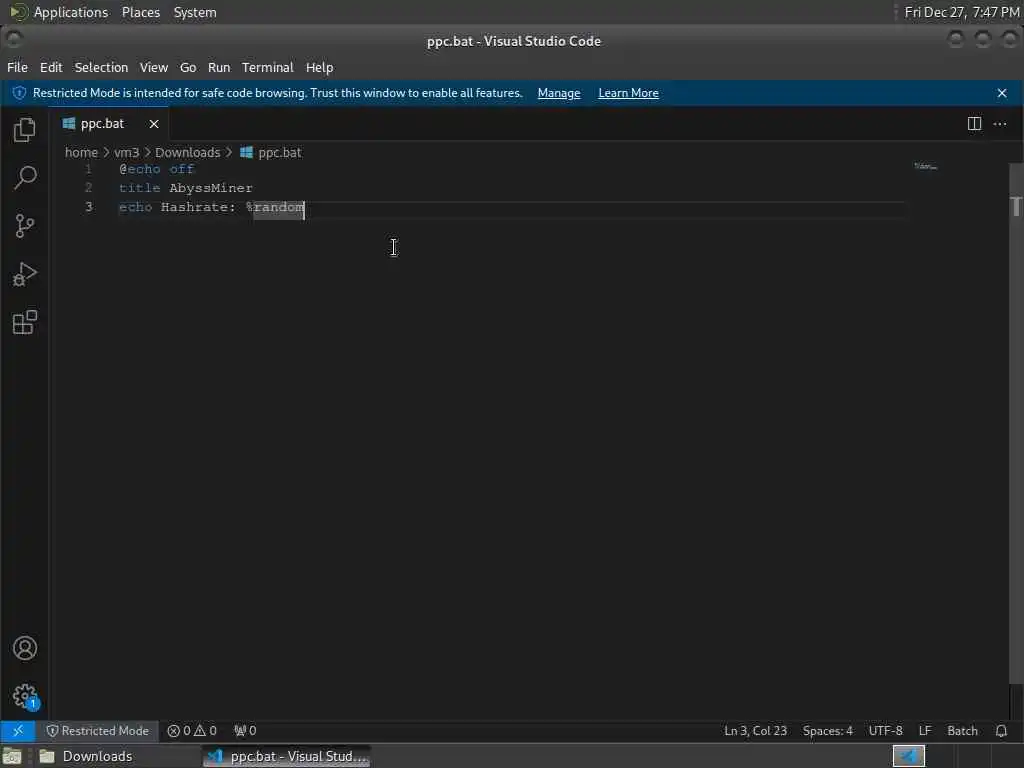Open the Terminal menu
This screenshot has height=768, width=1024.
click(268, 67)
